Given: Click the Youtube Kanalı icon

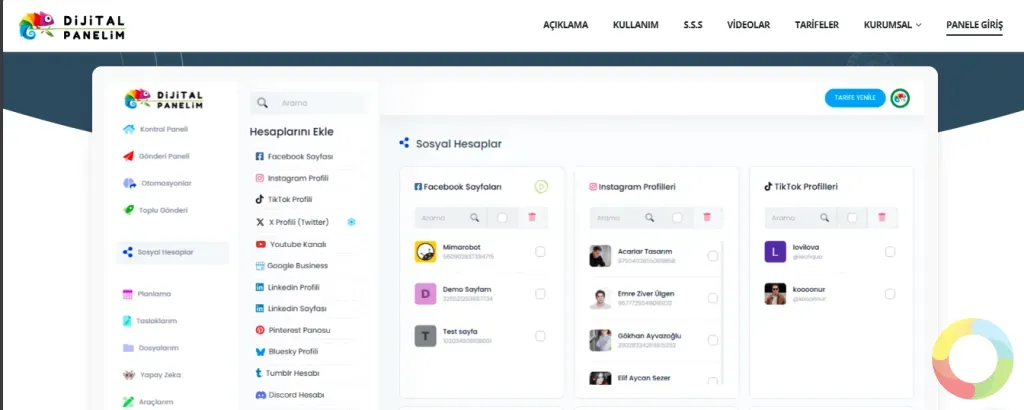Looking at the screenshot, I should click(x=261, y=244).
